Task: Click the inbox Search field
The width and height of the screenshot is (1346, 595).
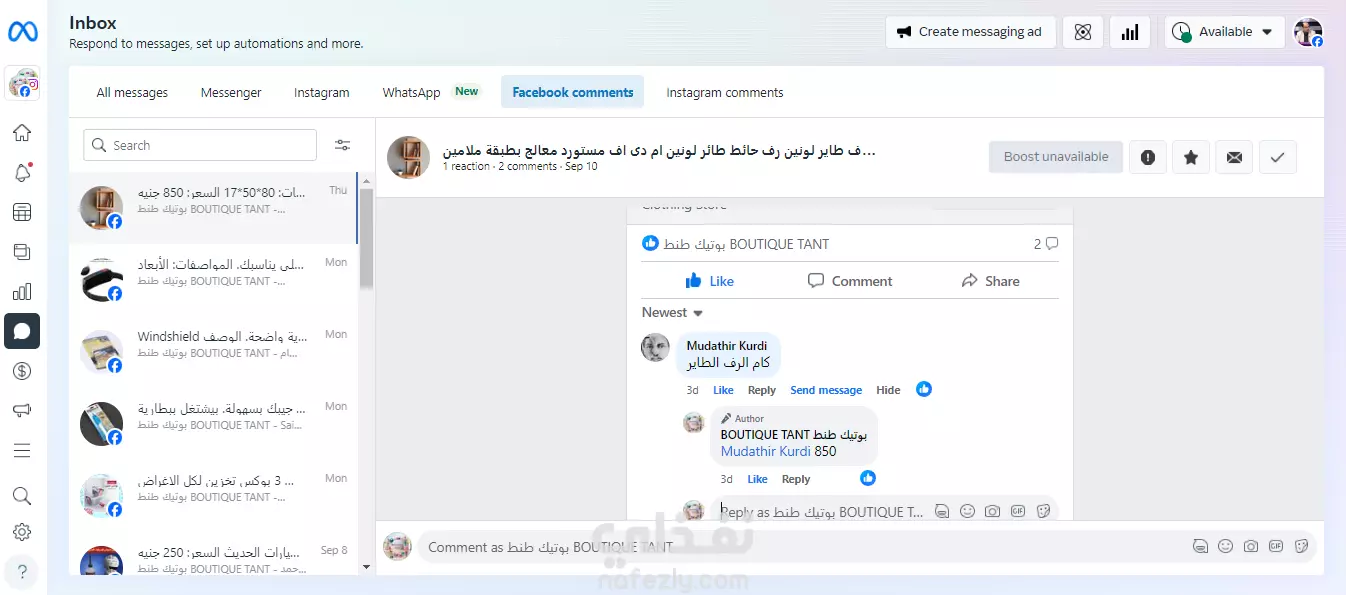Action: tap(200, 145)
